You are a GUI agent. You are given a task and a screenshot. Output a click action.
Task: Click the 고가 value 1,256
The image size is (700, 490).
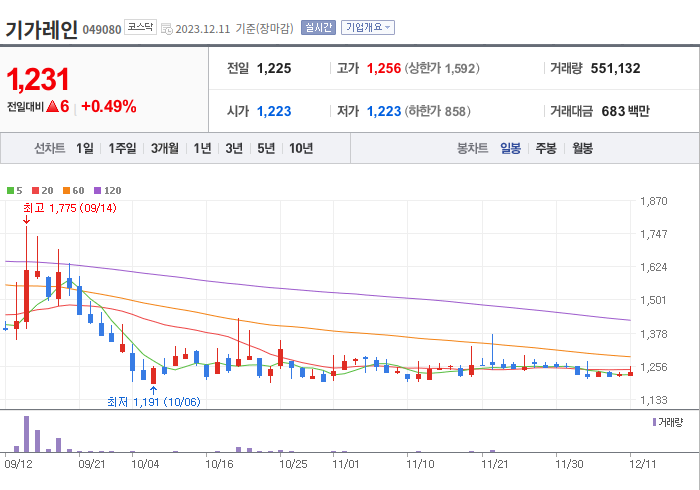click(x=383, y=68)
